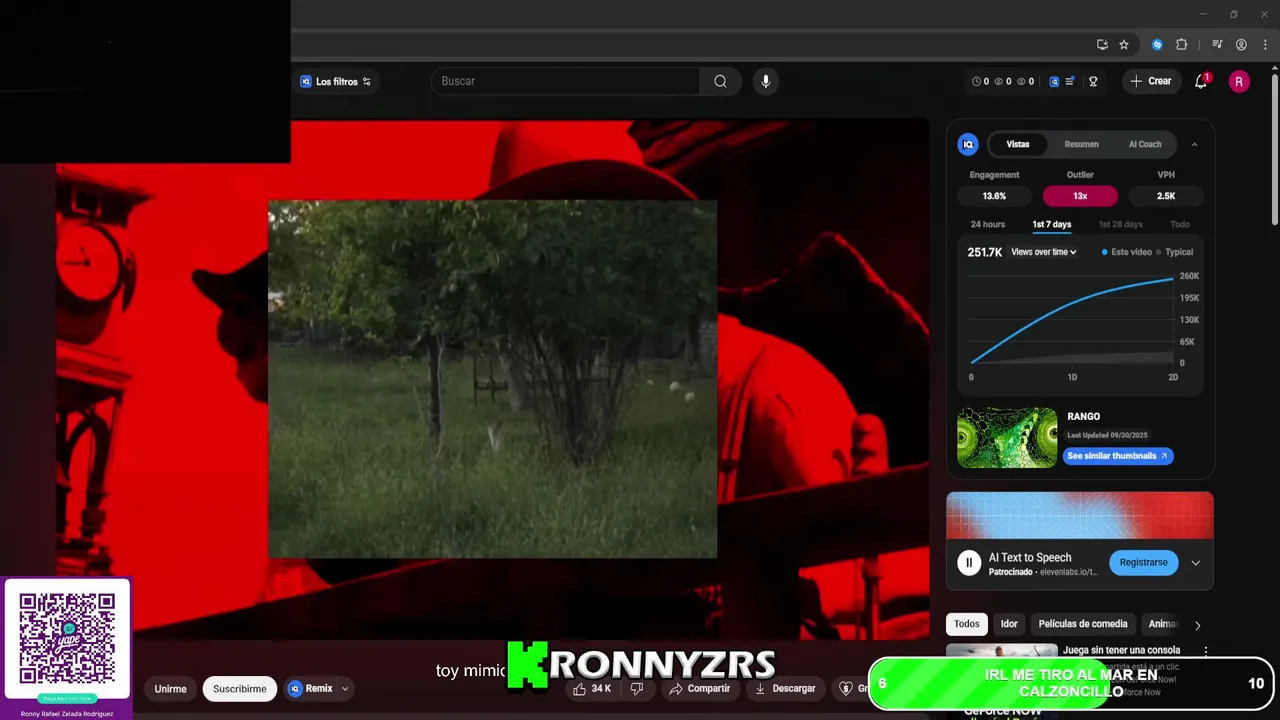This screenshot has height=720, width=1280.
Task: Click the Outlier 13x badge
Action: (1080, 196)
